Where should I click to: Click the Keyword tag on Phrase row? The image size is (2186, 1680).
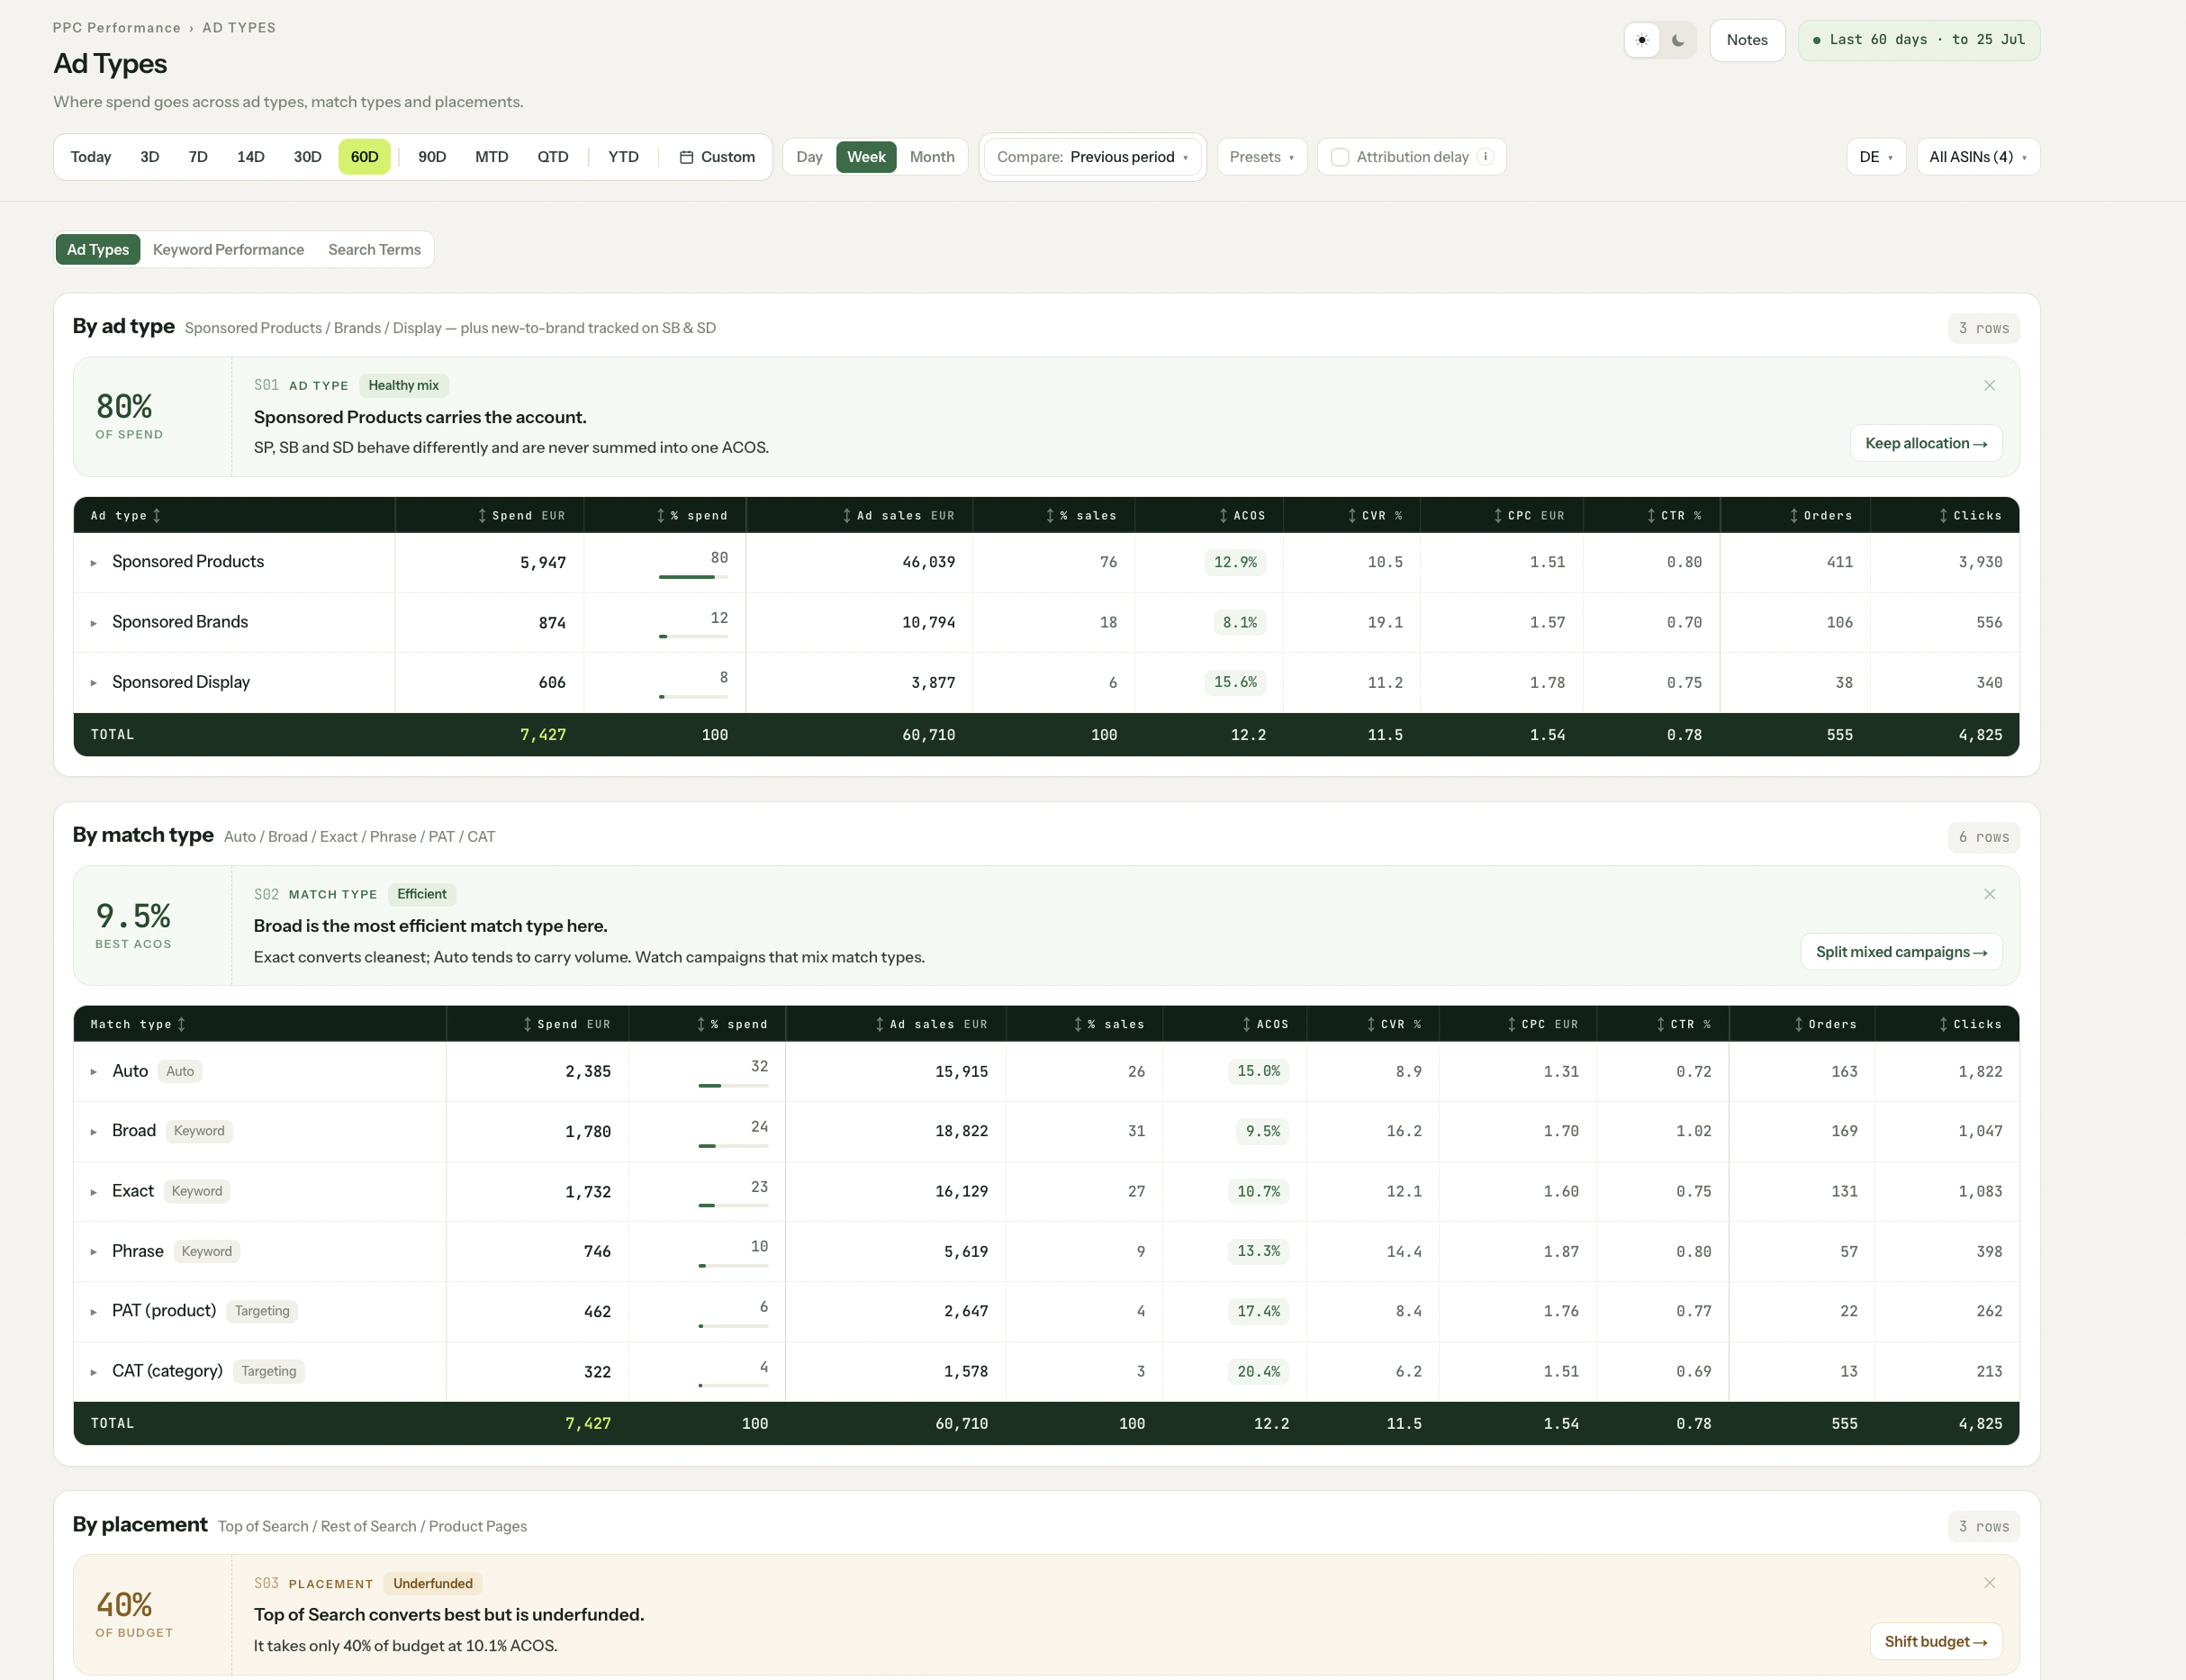206,1251
